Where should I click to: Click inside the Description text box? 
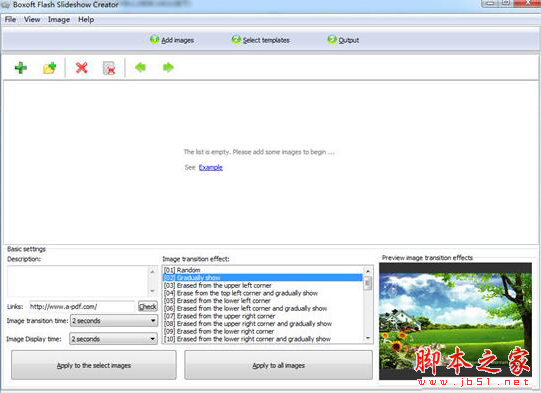pos(78,281)
